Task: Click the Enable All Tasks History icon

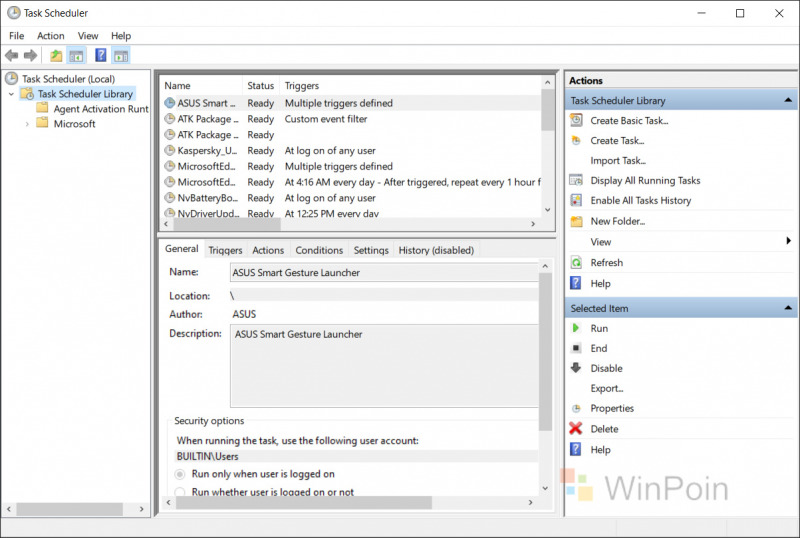Action: 576,200
